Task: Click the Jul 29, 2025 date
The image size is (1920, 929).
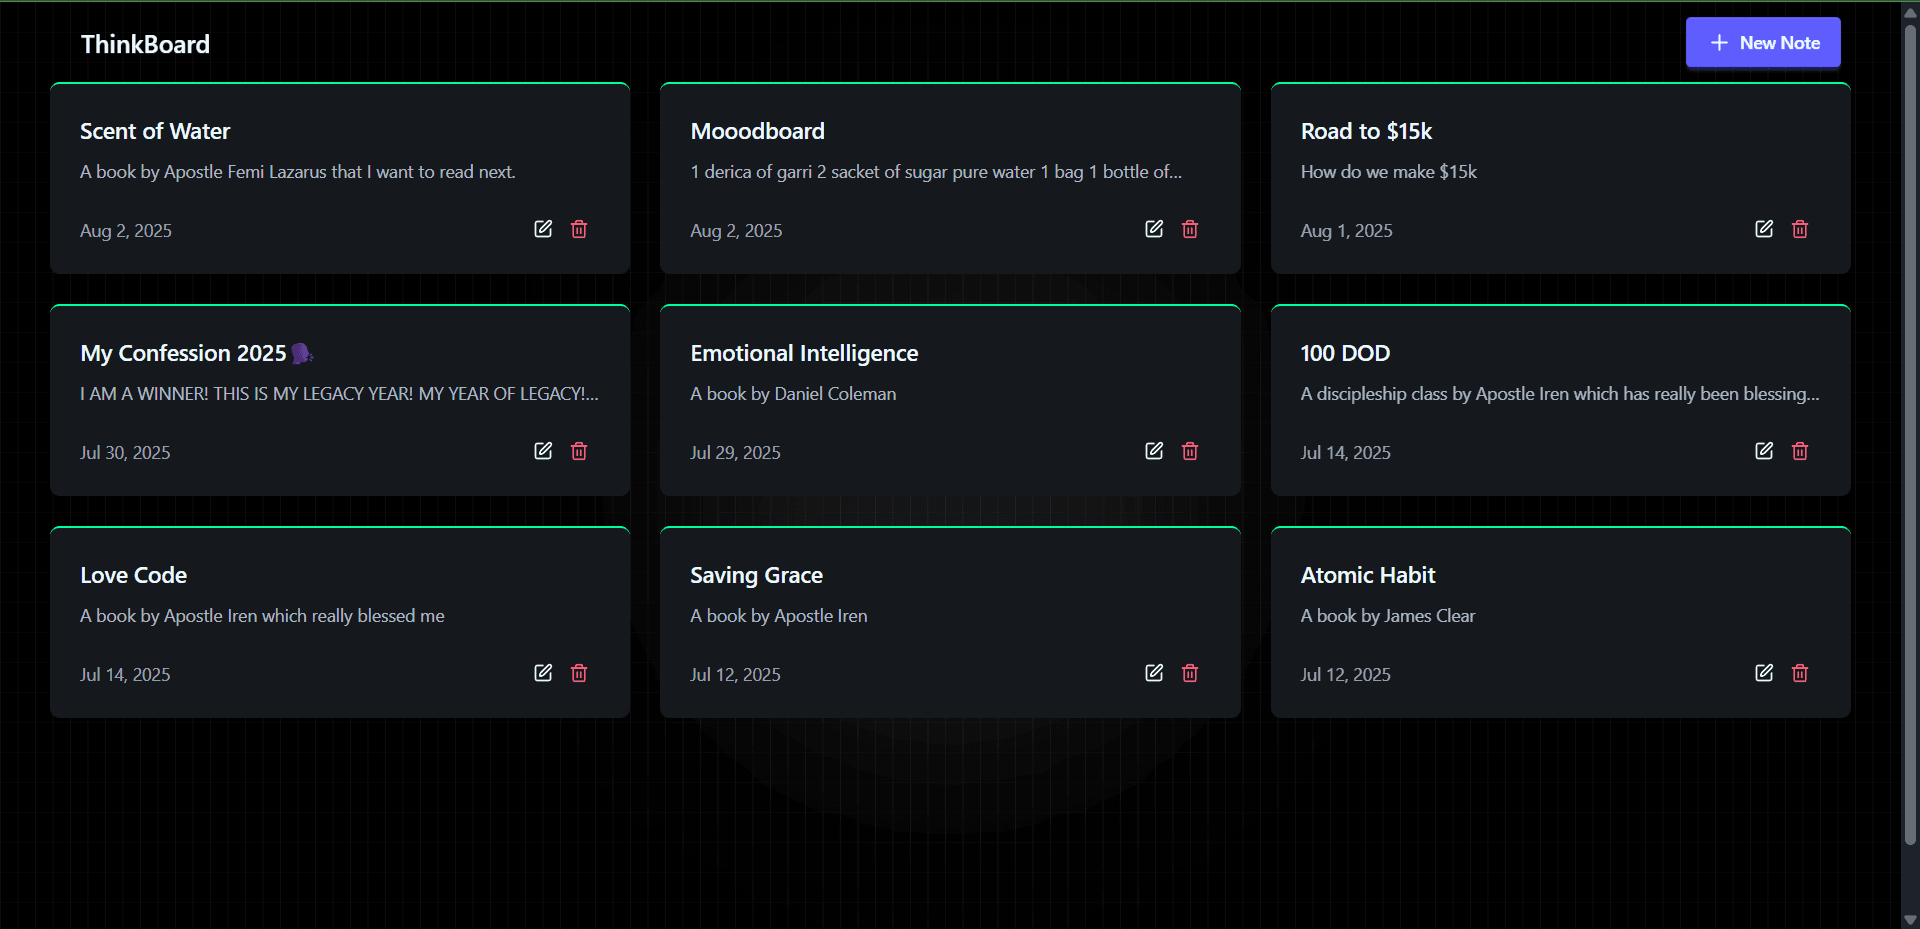Action: (x=735, y=453)
